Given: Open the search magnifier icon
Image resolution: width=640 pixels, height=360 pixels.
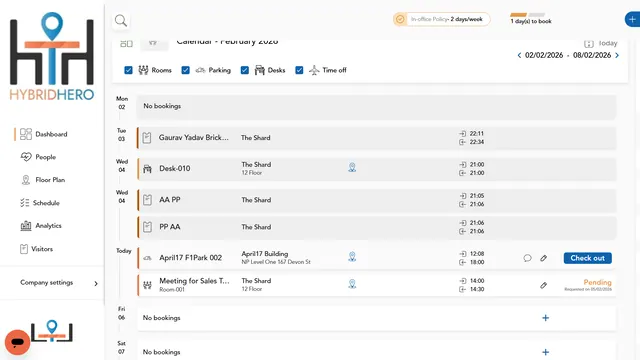Looking at the screenshot, I should click(x=121, y=20).
